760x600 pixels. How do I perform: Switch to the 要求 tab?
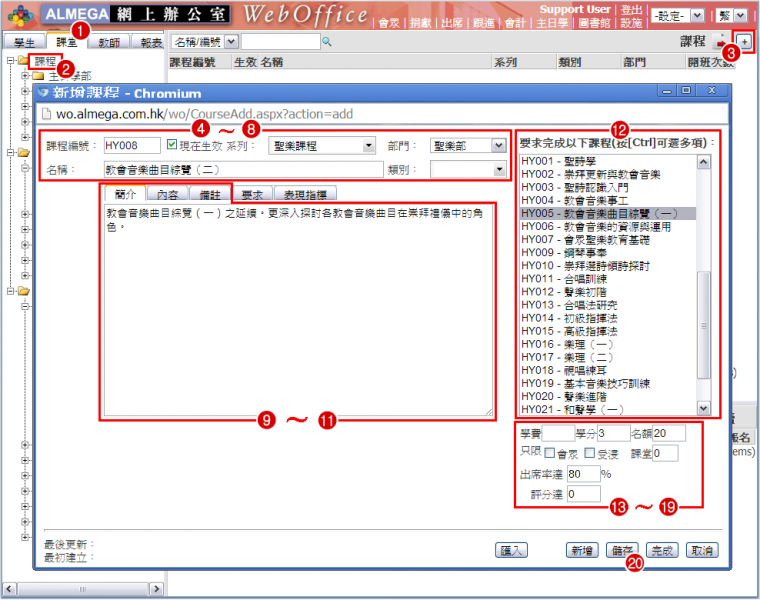point(252,194)
